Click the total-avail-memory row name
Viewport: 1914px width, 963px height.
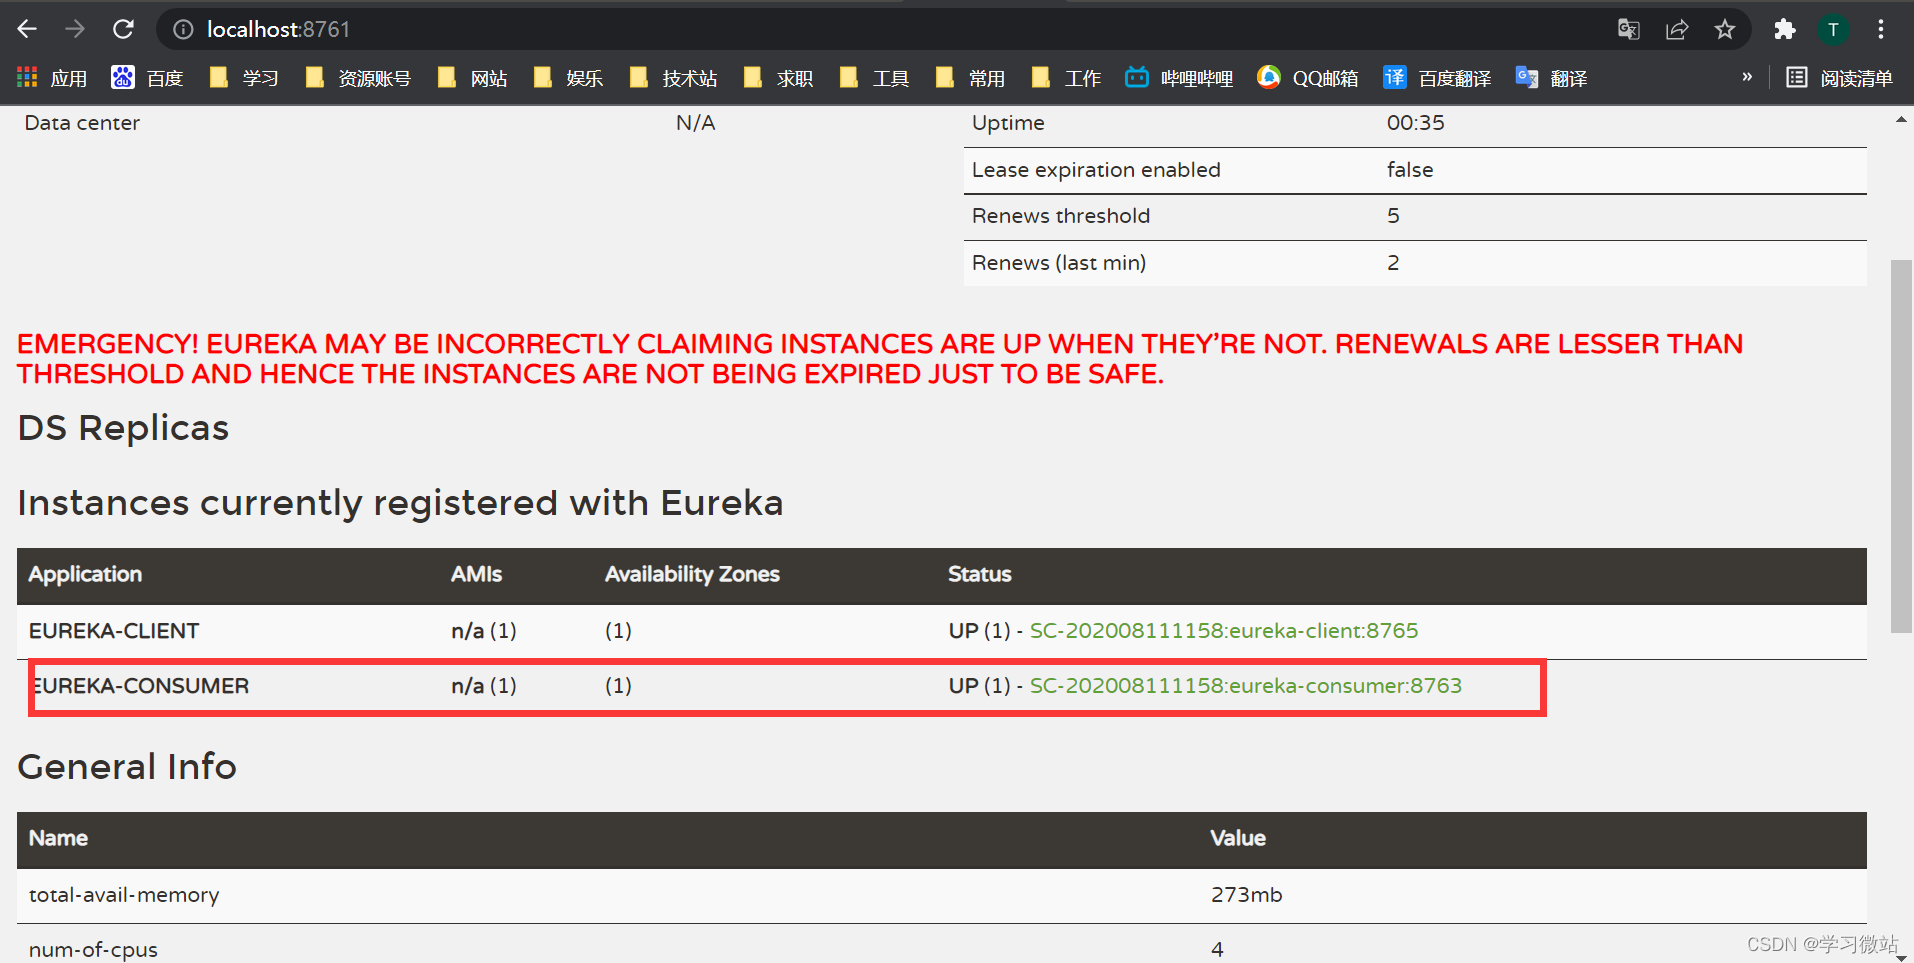tap(124, 895)
